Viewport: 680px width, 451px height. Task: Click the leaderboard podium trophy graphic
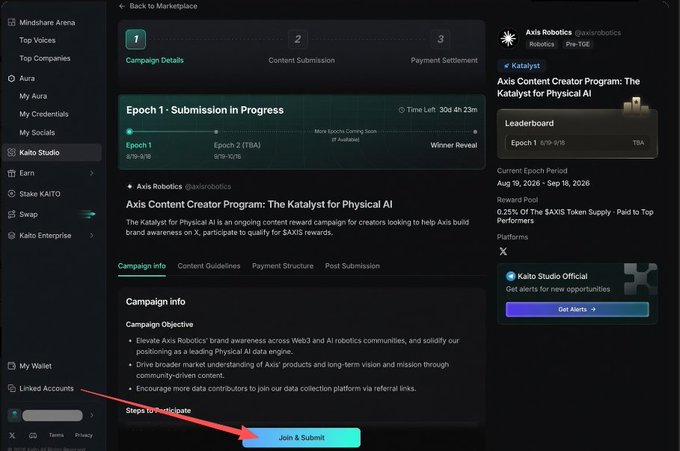point(636,105)
